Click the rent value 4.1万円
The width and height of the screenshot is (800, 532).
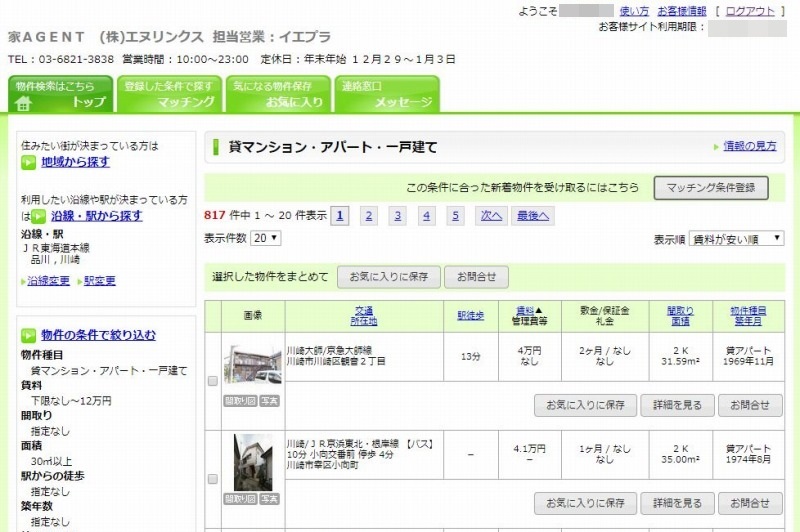point(529,449)
